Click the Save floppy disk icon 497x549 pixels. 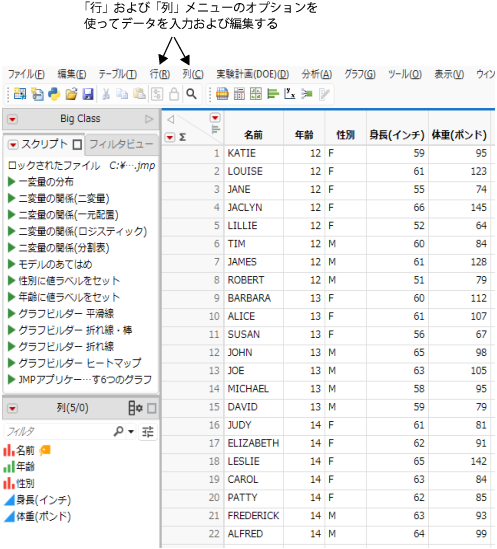coord(88,94)
